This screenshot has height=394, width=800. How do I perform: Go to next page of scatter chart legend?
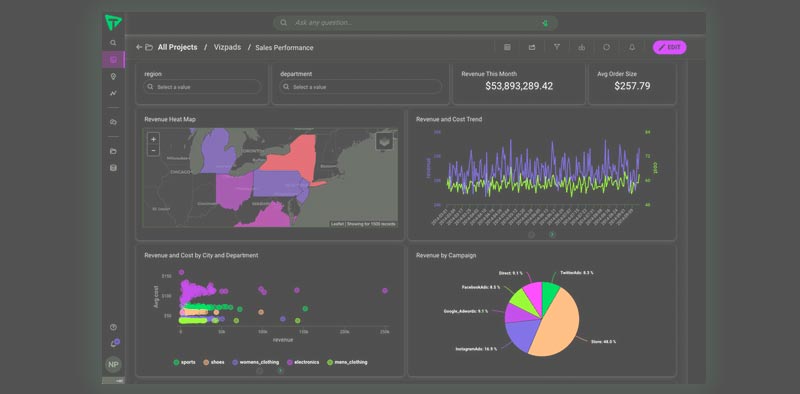click(x=280, y=371)
